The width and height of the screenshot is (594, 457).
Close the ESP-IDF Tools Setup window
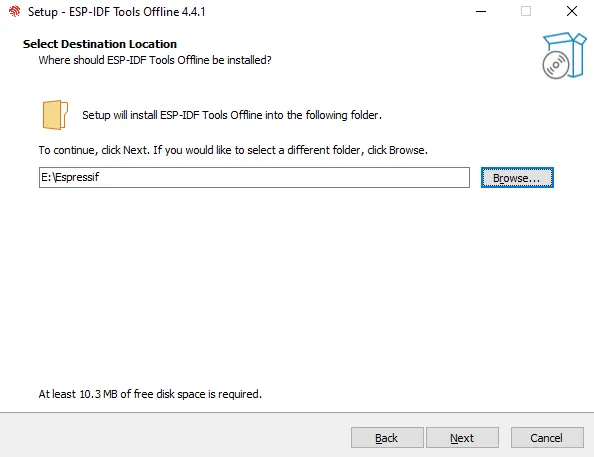572,11
